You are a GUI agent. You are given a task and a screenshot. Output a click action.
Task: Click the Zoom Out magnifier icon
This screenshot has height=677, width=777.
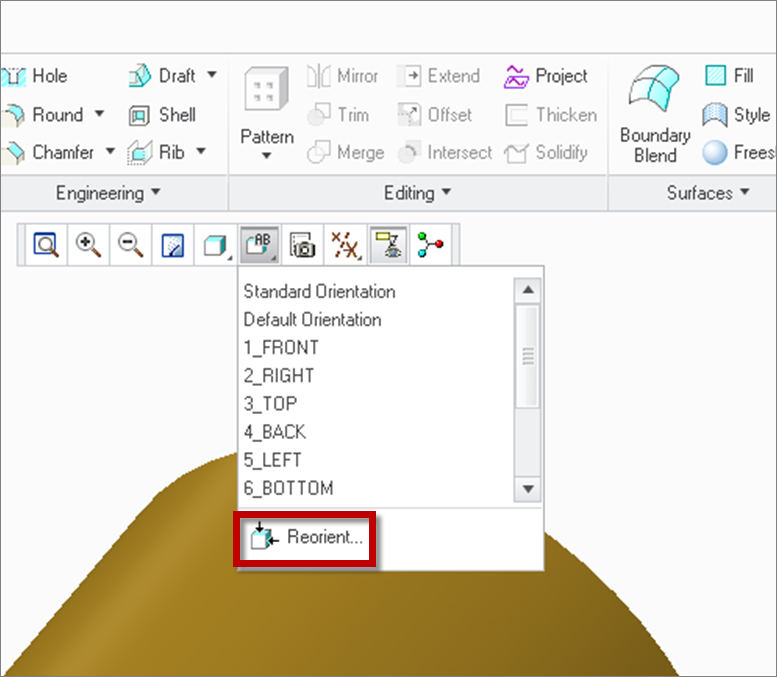[x=130, y=245]
